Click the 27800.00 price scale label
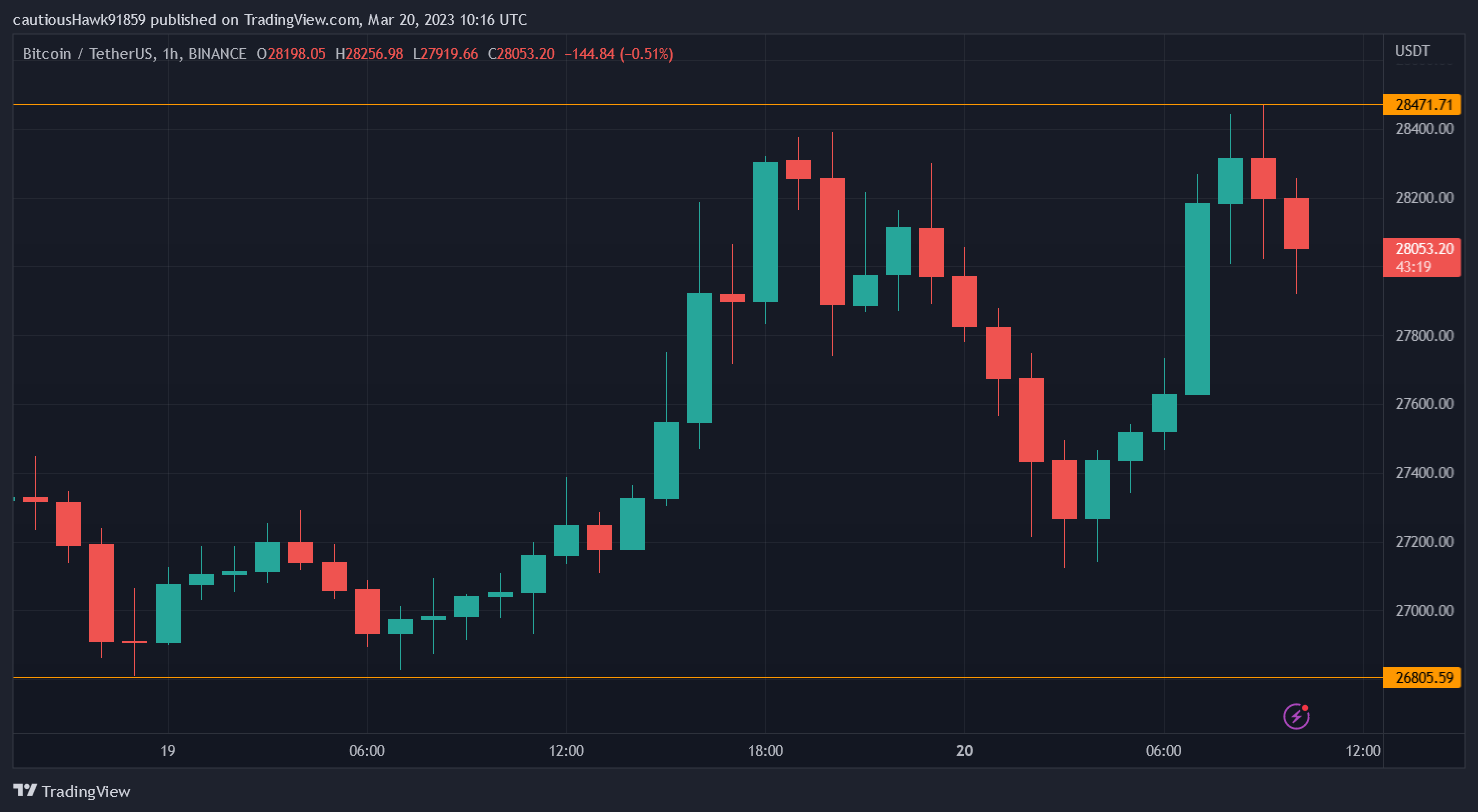The image size is (1478, 812). (x=1424, y=335)
